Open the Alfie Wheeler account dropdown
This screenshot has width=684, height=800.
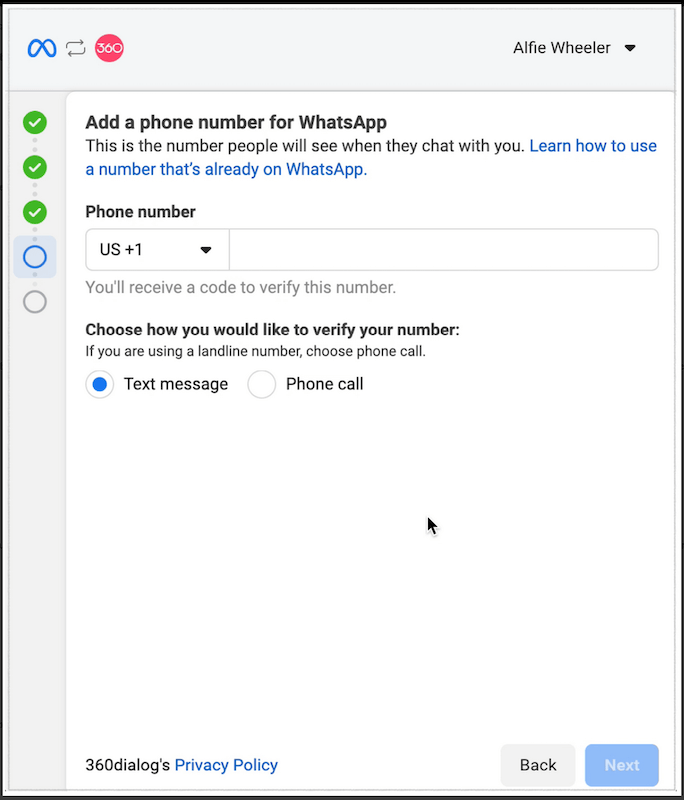pyautogui.click(x=574, y=48)
